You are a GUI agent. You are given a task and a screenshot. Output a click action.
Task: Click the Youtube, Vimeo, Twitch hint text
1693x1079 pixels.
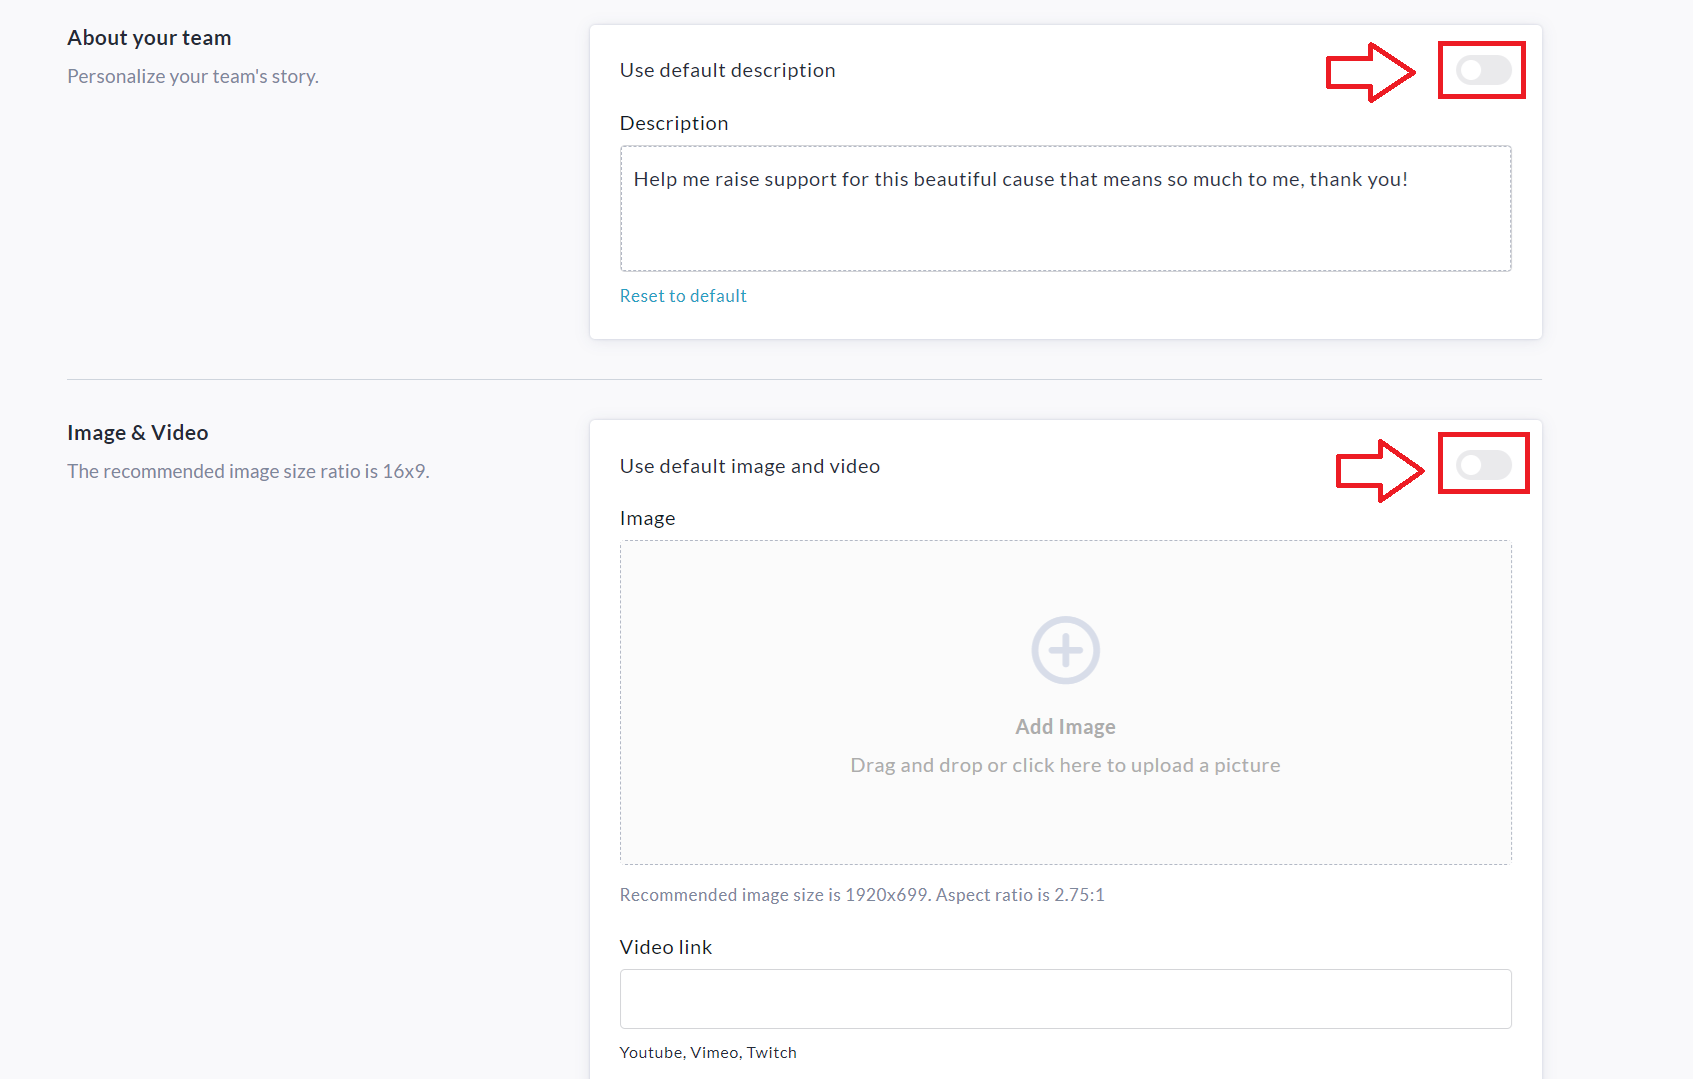tap(708, 1052)
